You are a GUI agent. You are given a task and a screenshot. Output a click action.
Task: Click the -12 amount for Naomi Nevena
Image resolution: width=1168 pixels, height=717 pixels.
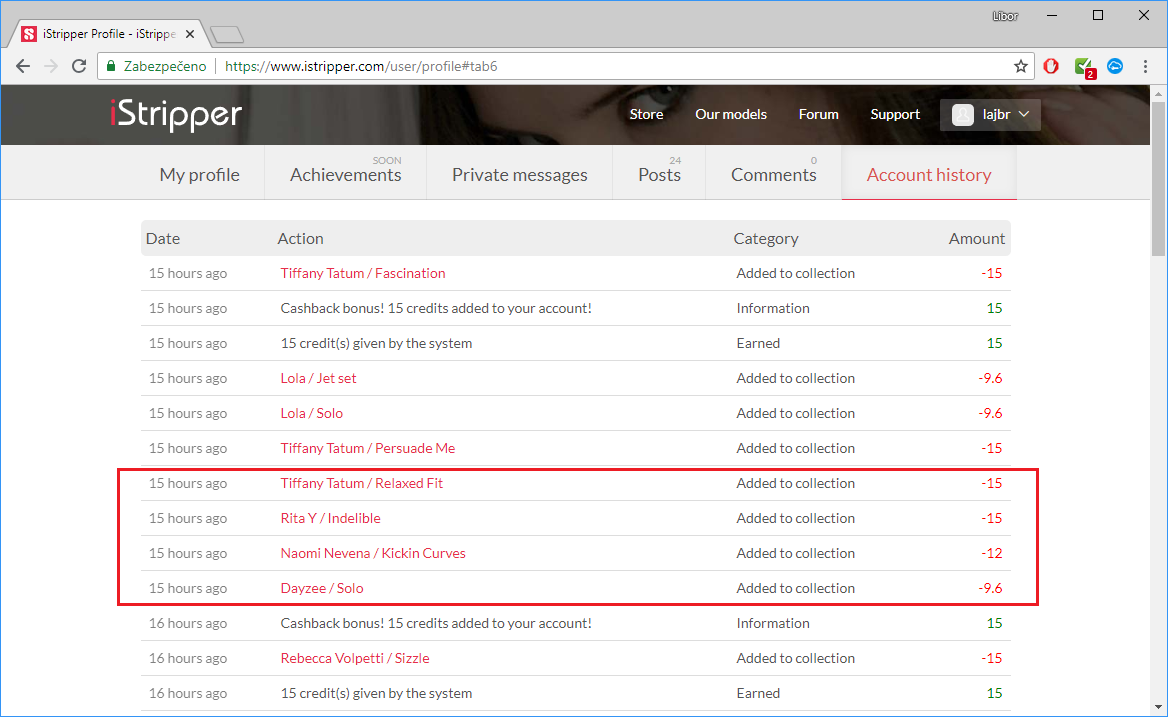(991, 553)
